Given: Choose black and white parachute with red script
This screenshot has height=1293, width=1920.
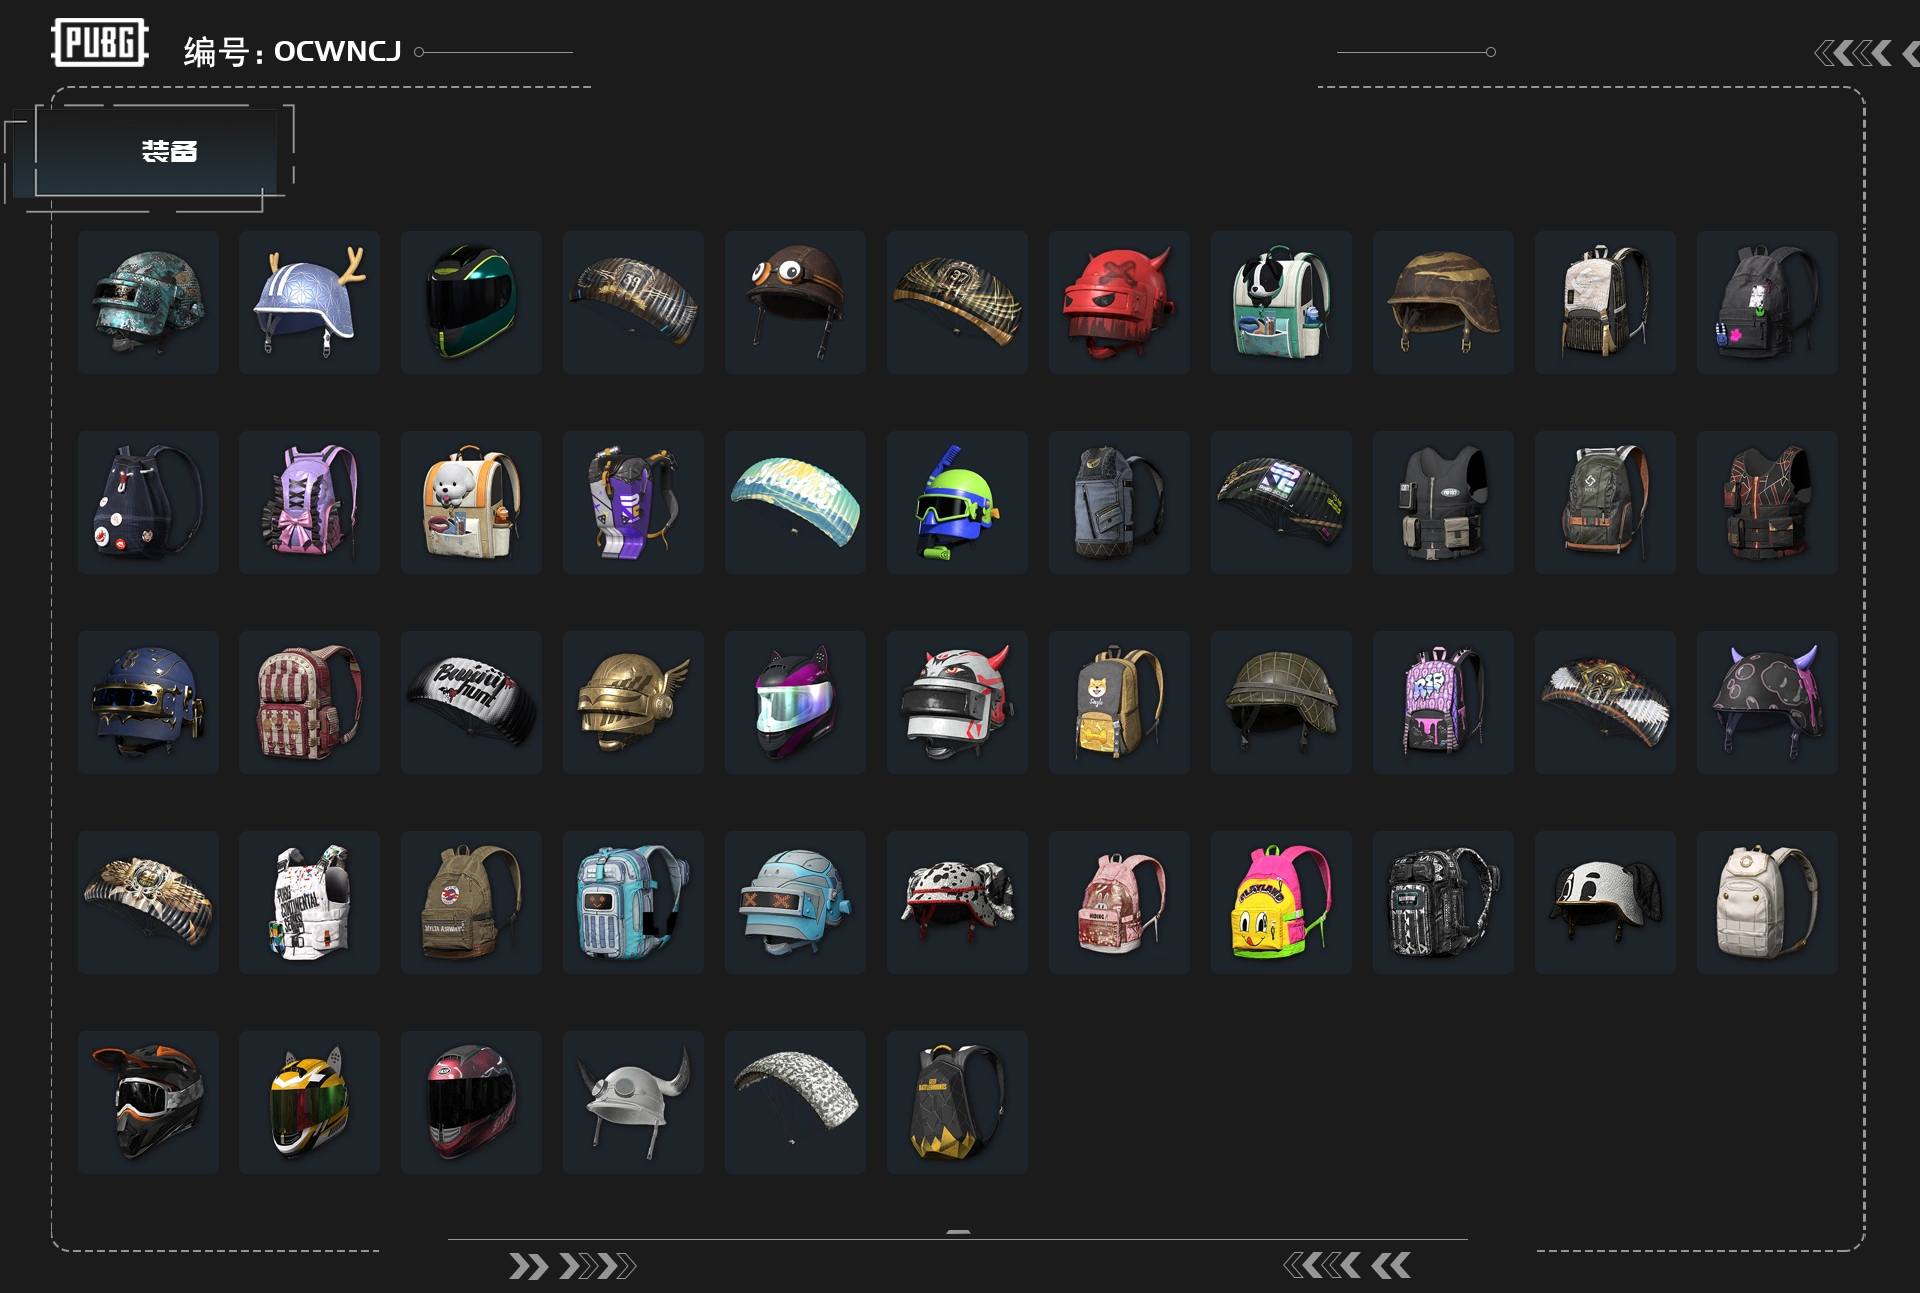Looking at the screenshot, I should (472, 702).
